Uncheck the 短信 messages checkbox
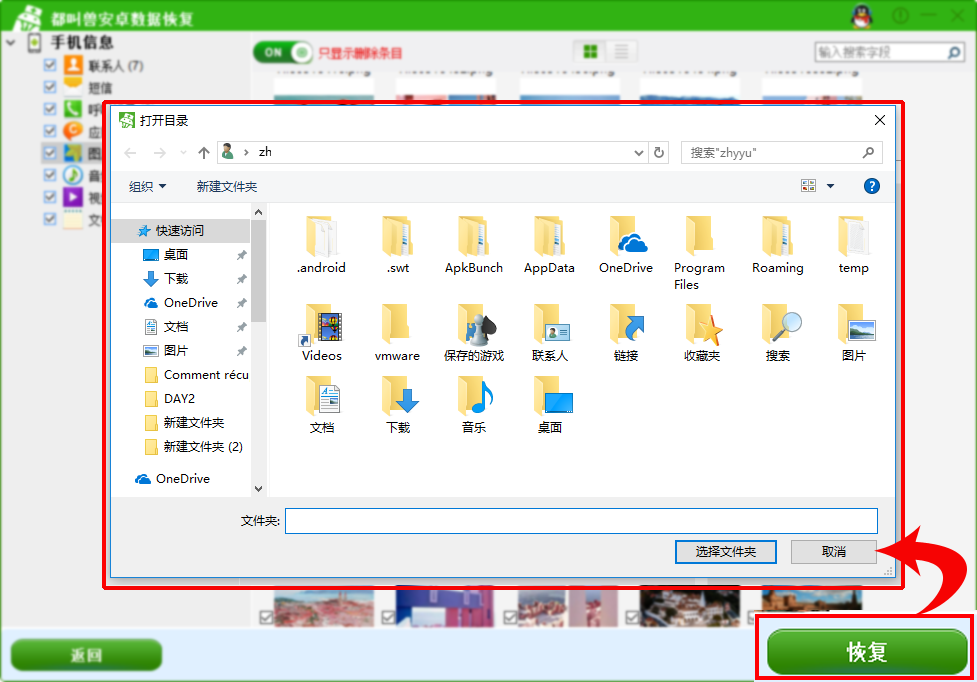This screenshot has height=682, width=977. tap(50, 87)
